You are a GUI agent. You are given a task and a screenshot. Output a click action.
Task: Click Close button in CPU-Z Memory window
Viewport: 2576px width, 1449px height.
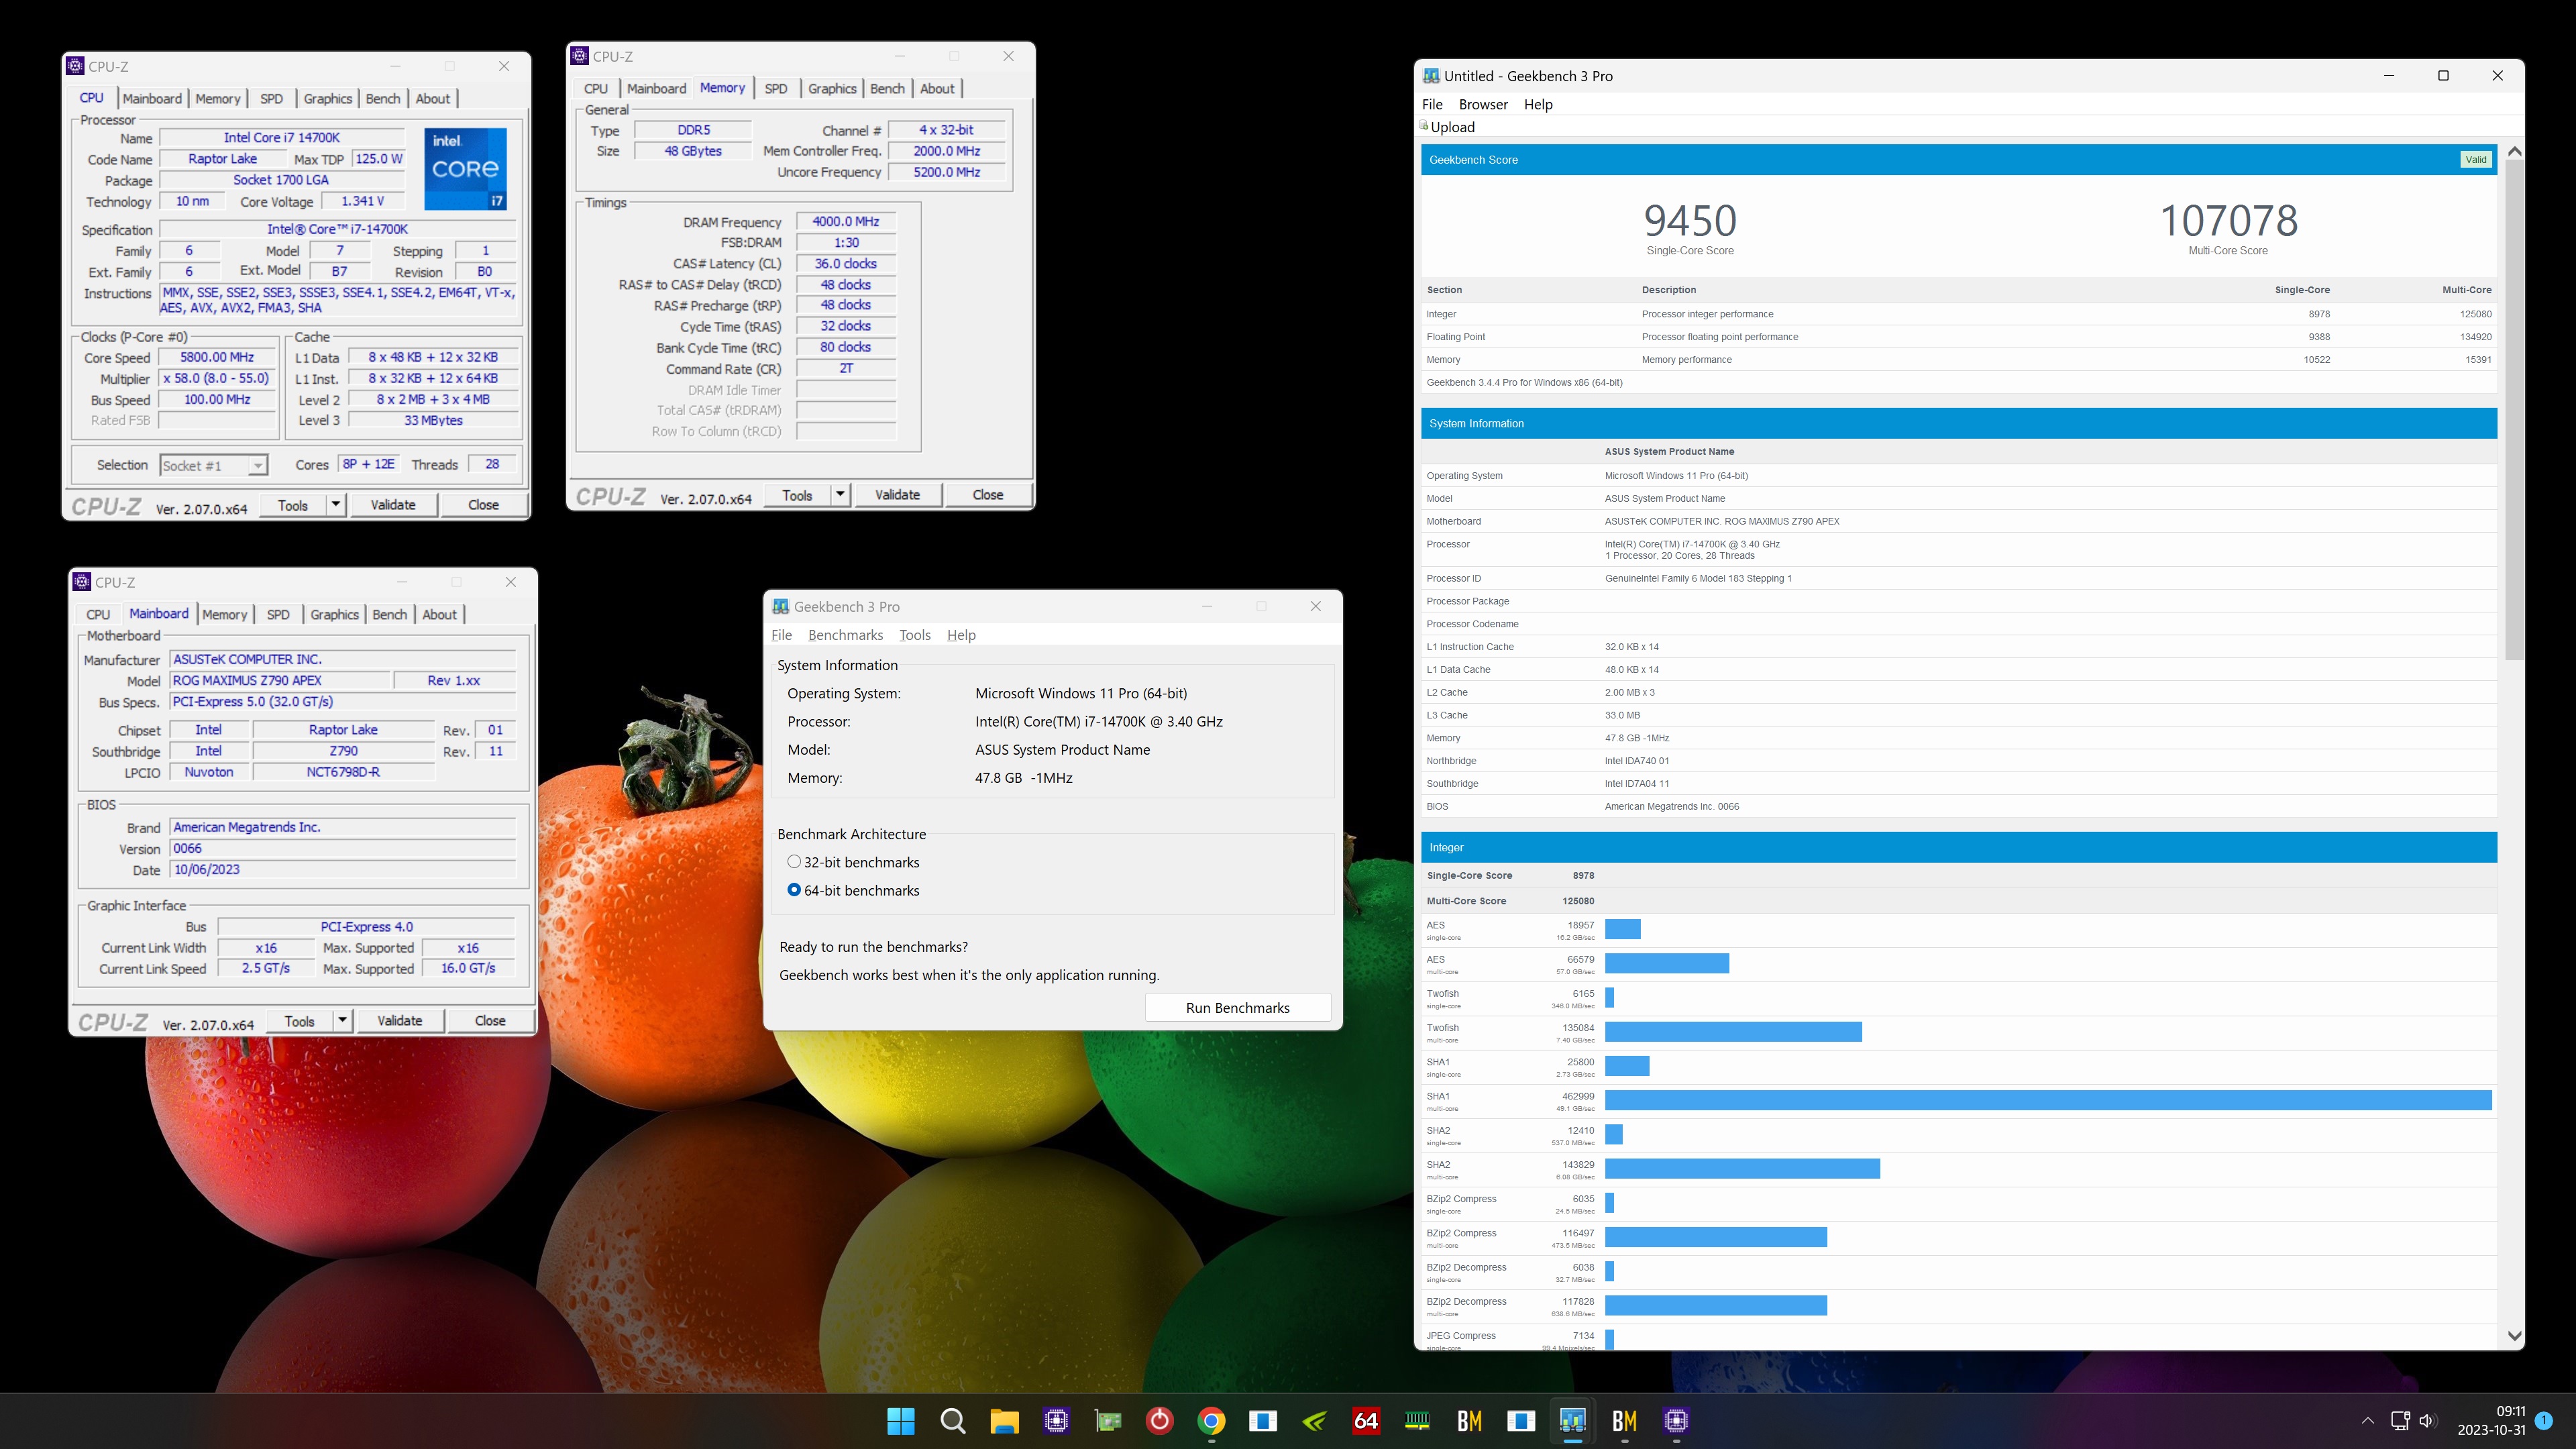pyautogui.click(x=988, y=495)
